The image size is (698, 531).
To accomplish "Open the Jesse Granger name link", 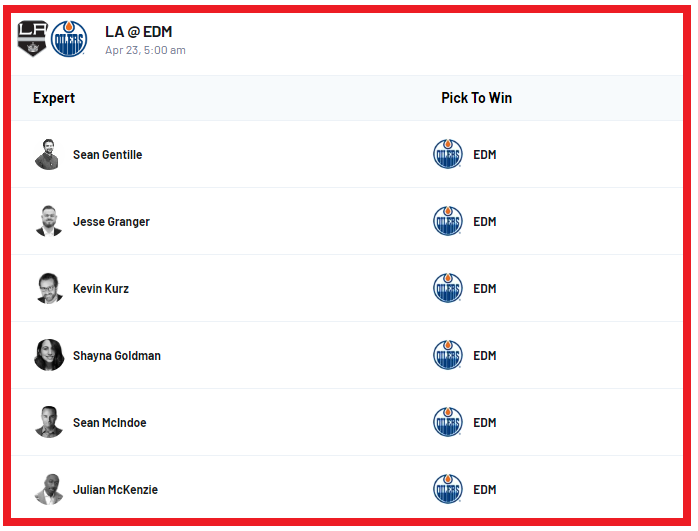I will pos(111,222).
